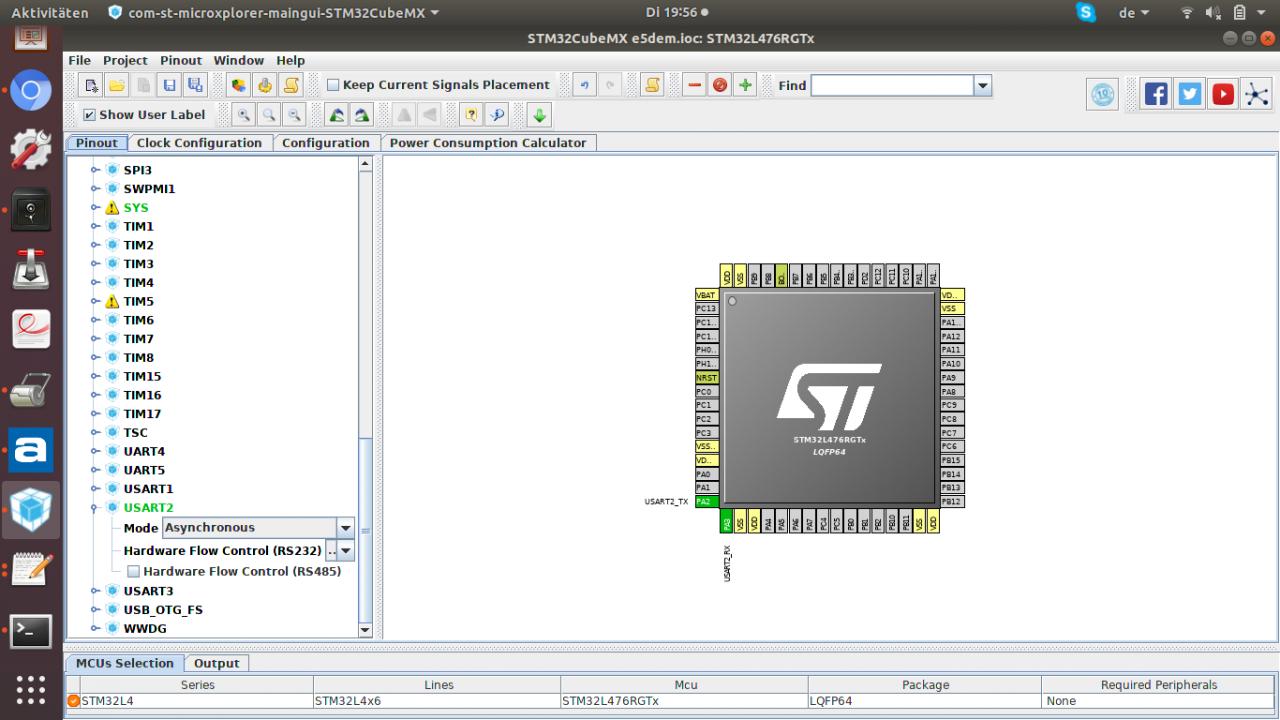Open the ST Community network icon

[x=1257, y=94]
